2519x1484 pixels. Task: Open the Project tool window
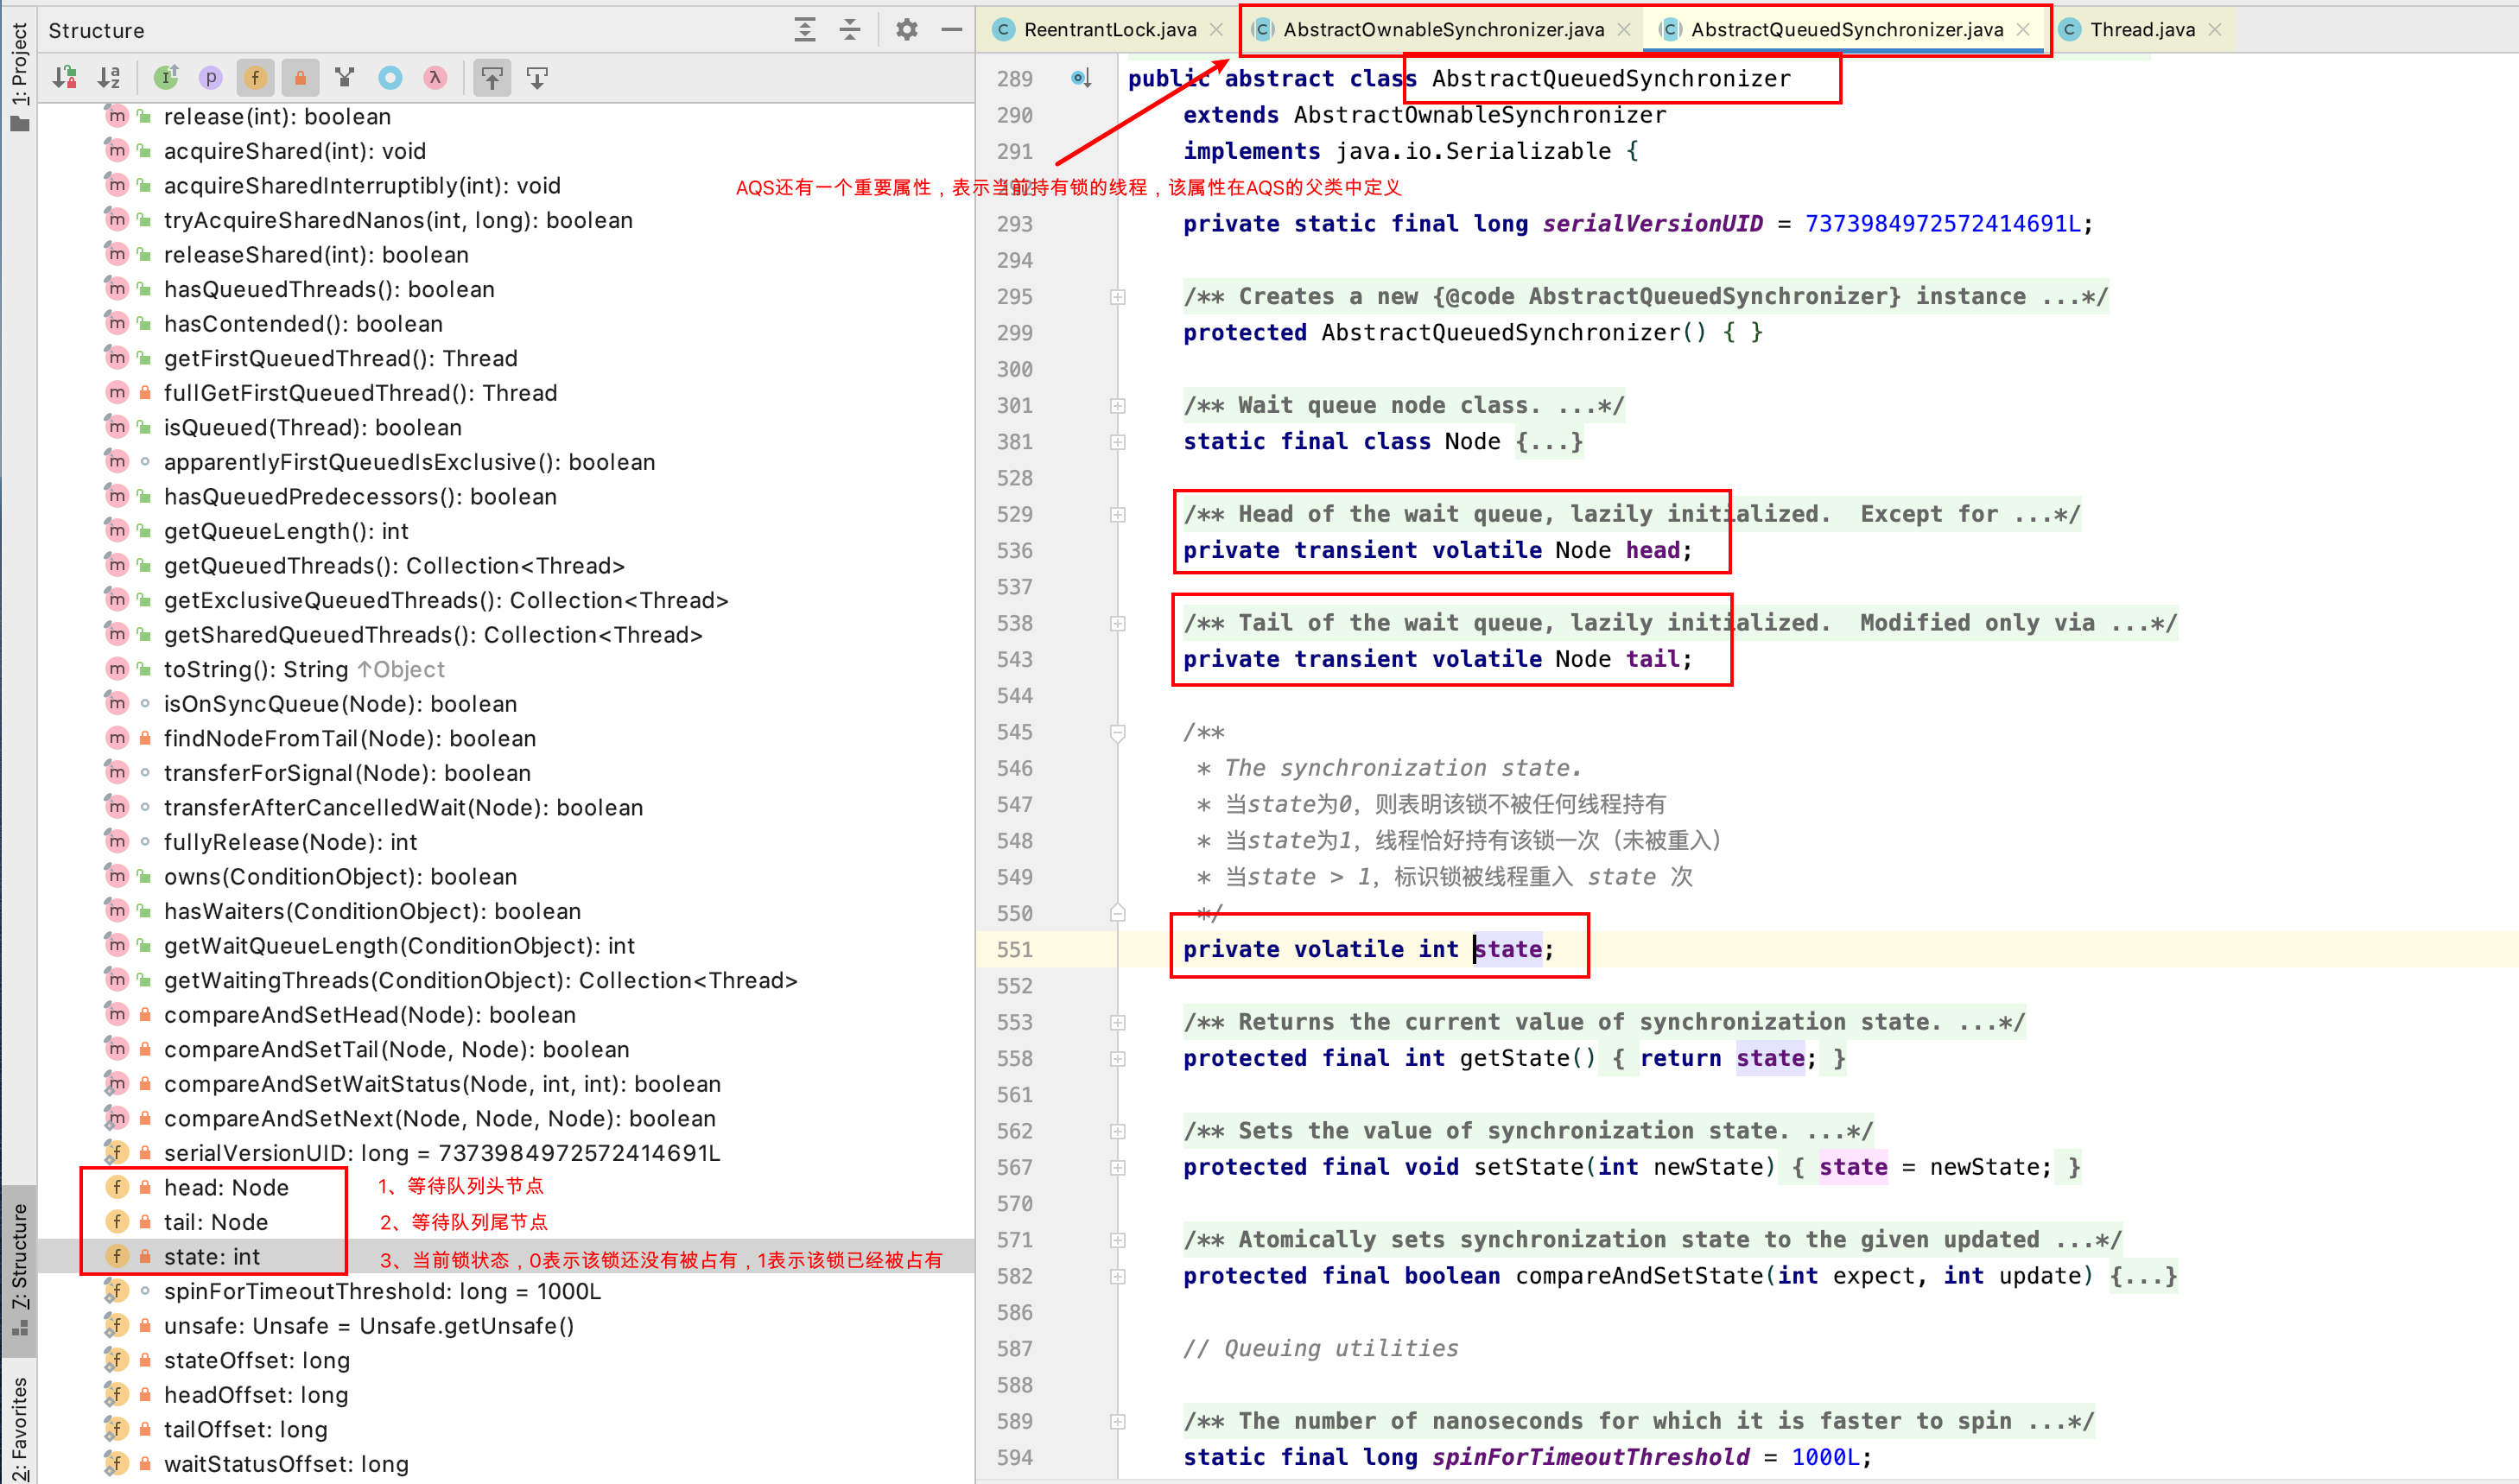(x=19, y=77)
